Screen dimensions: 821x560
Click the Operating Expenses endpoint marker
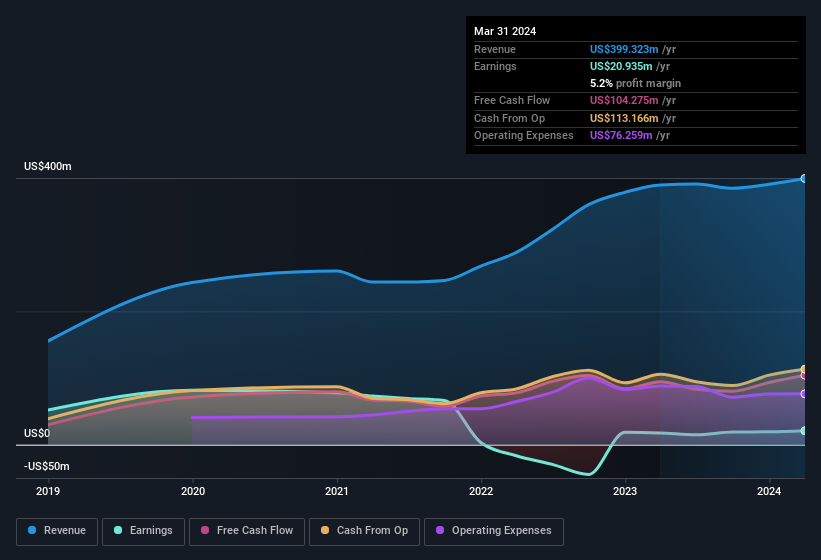tap(804, 394)
